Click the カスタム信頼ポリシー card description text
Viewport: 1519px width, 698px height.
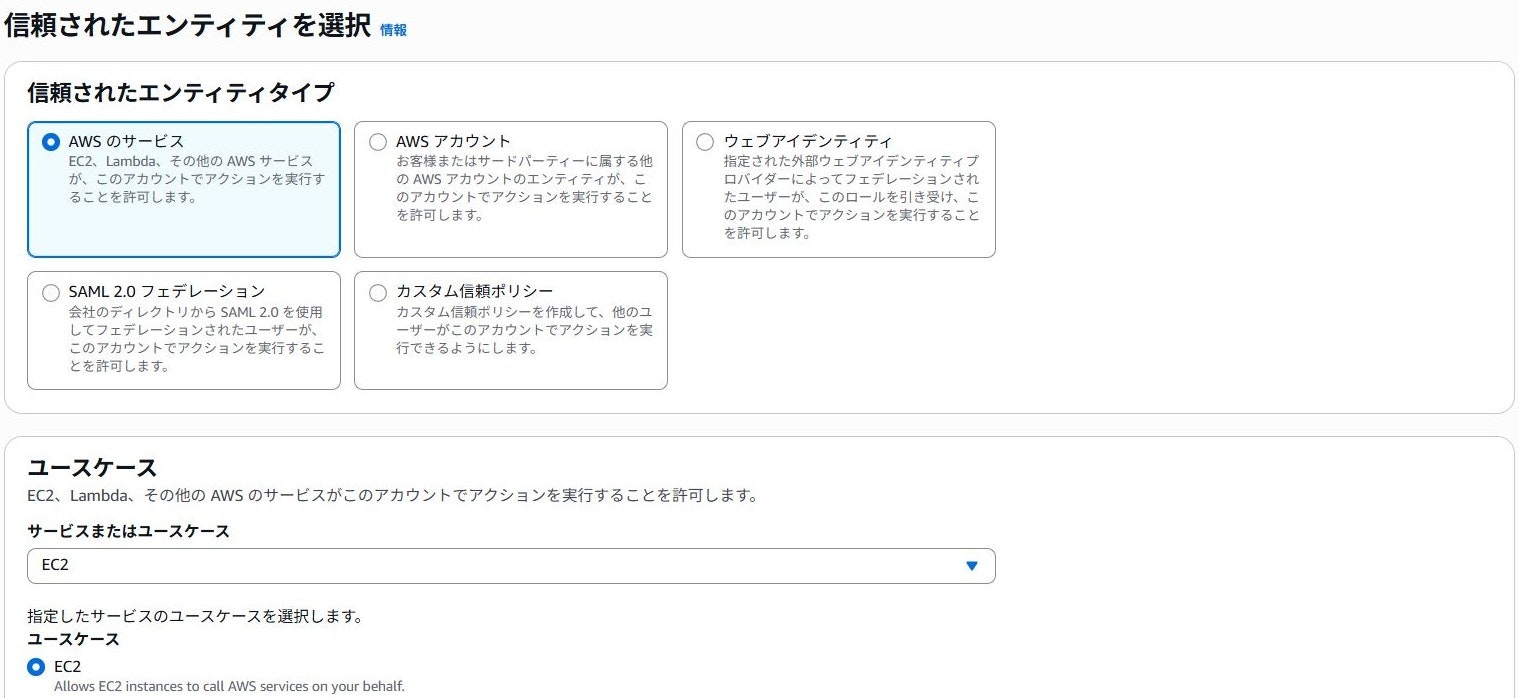(525, 330)
